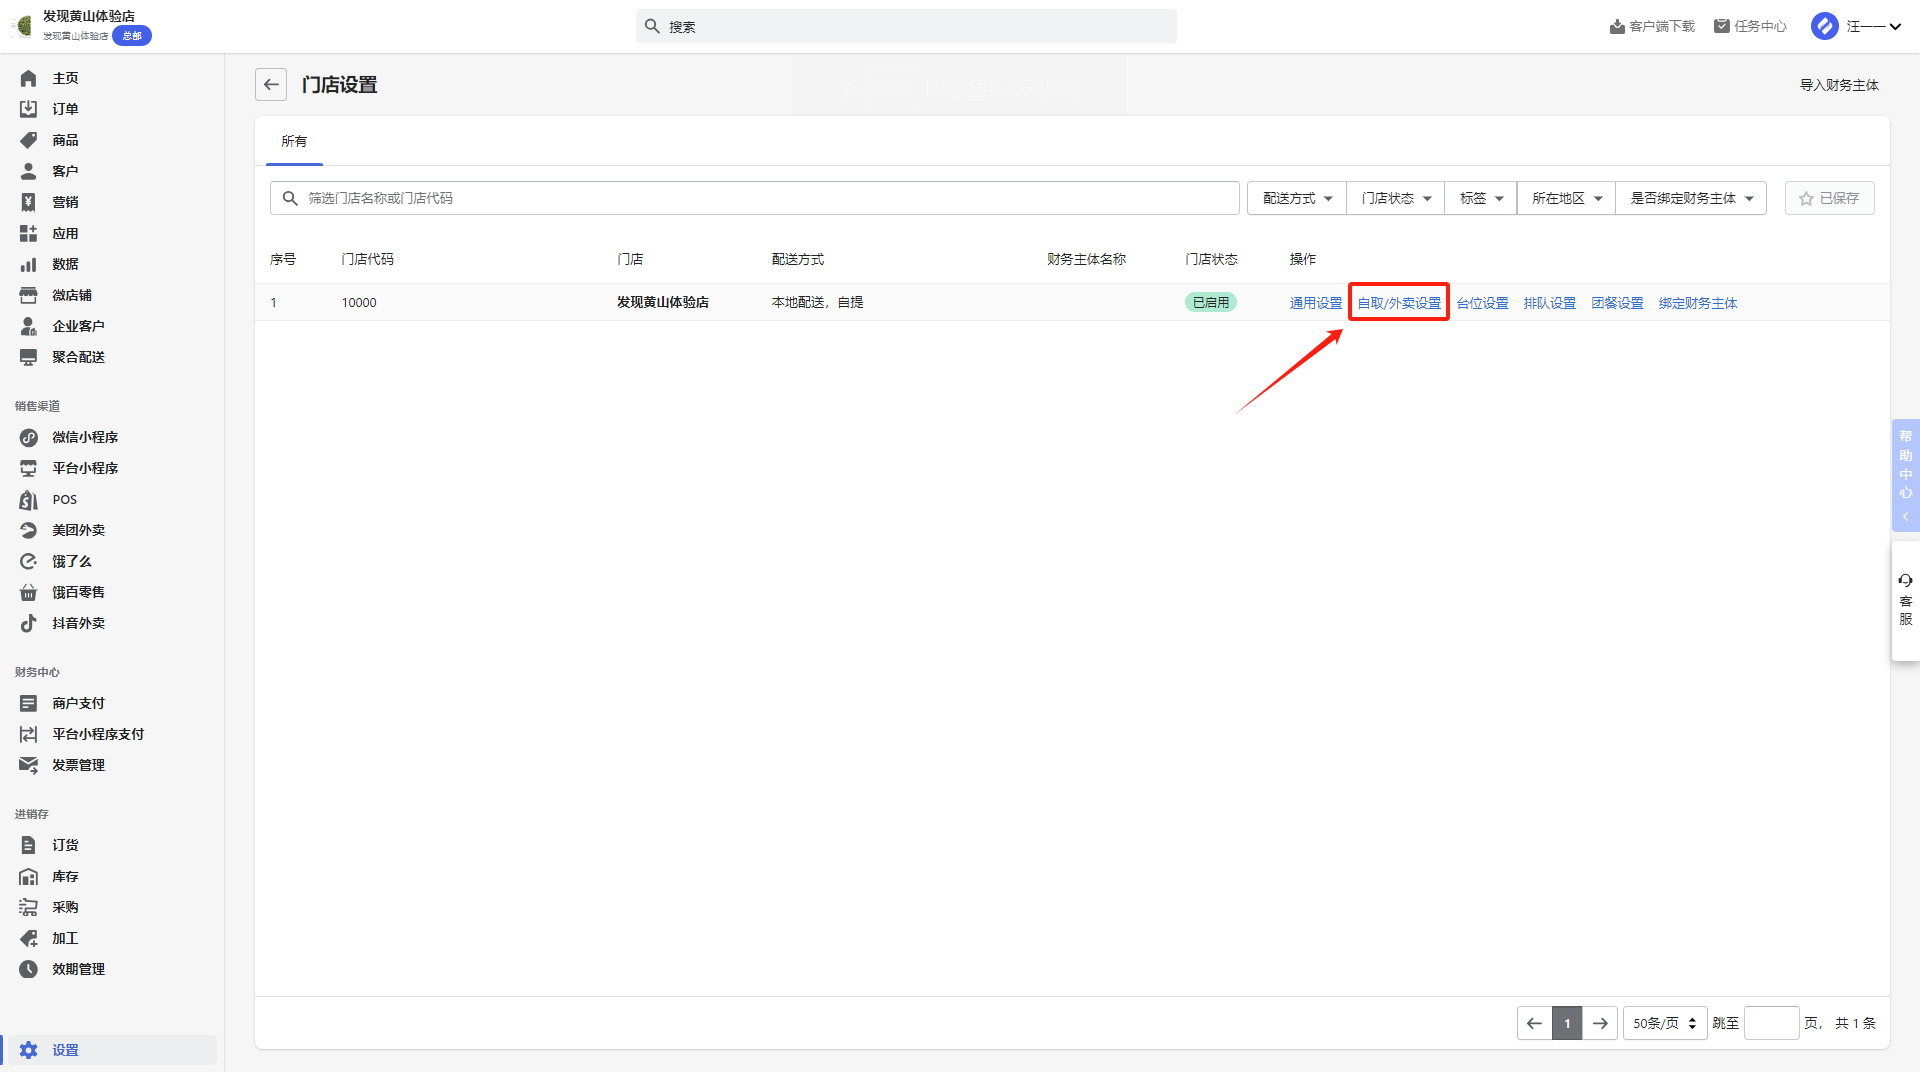Image resolution: width=1920 pixels, height=1072 pixels.
Task: Go to the next page arrow
Action: [1600, 1023]
